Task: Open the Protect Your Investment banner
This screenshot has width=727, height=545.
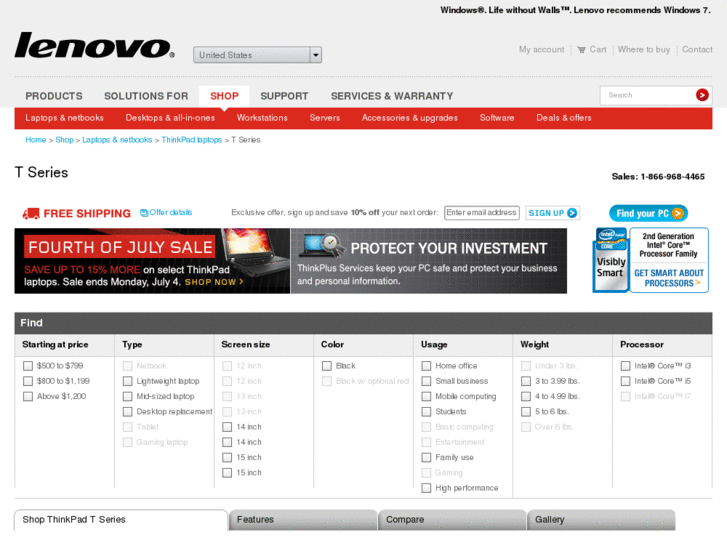Action: click(x=428, y=261)
